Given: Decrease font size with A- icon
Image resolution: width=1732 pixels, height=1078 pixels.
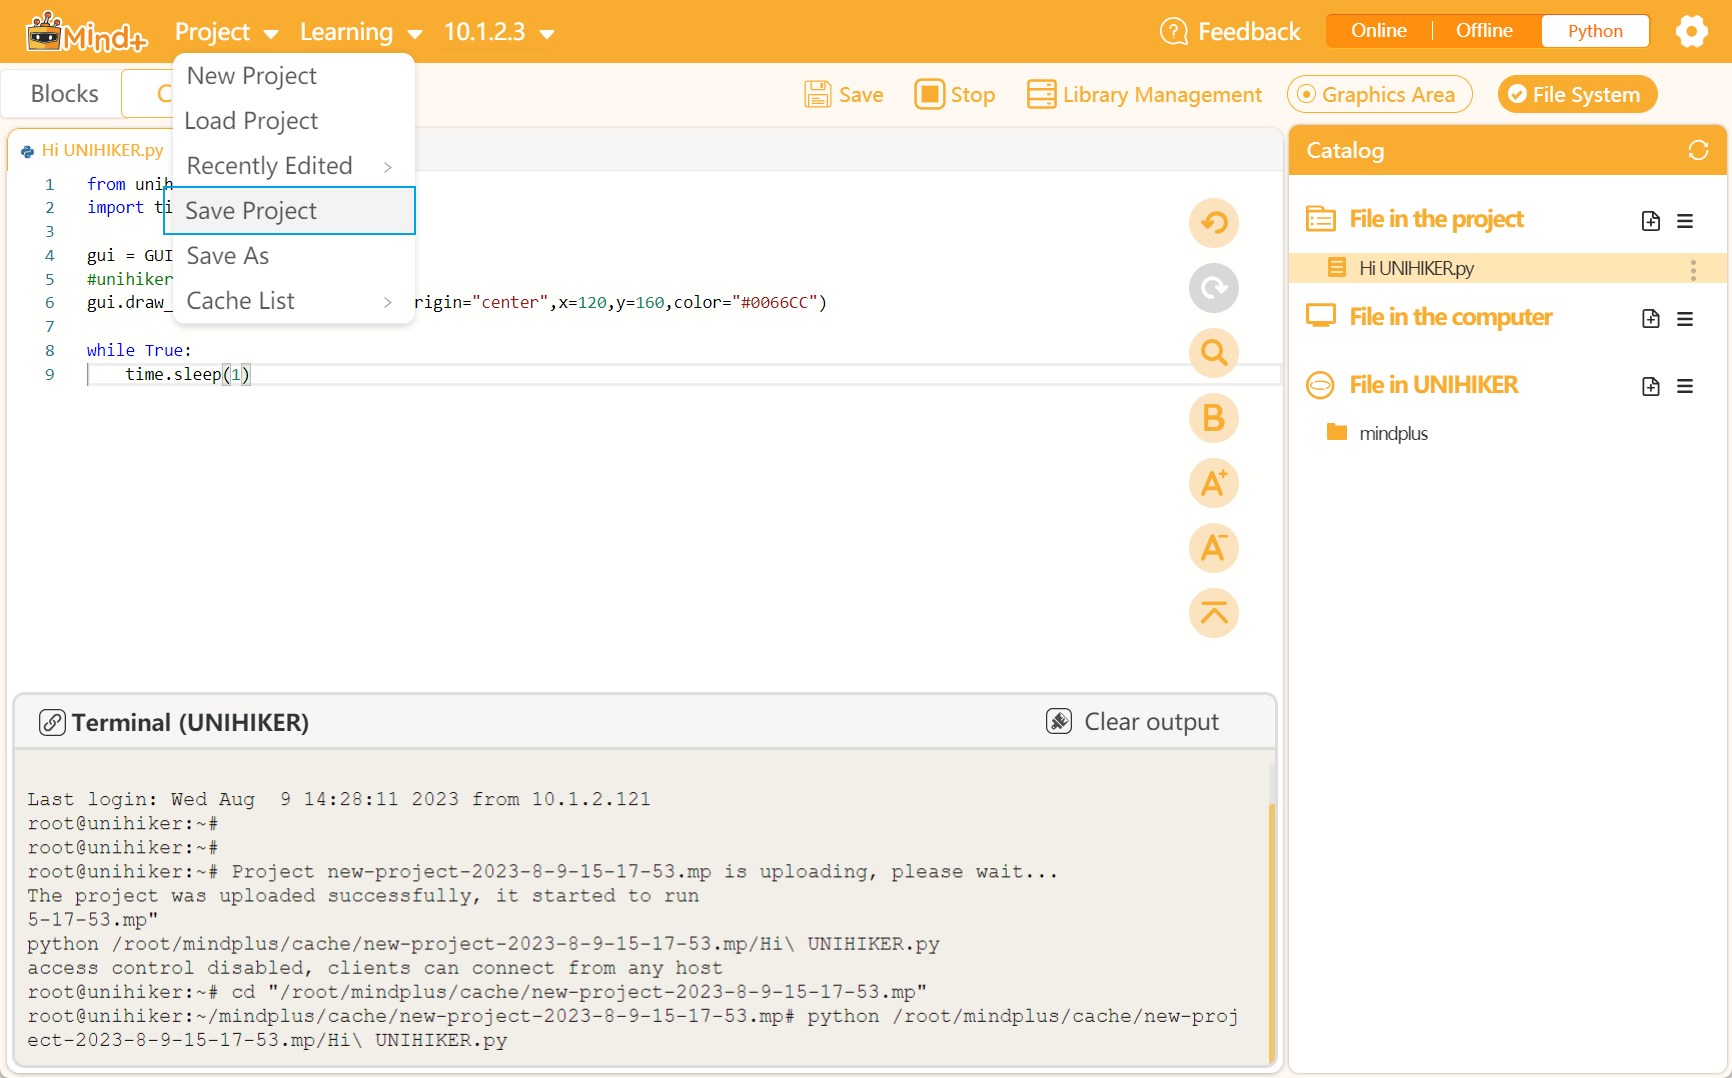Looking at the screenshot, I should coord(1213,548).
